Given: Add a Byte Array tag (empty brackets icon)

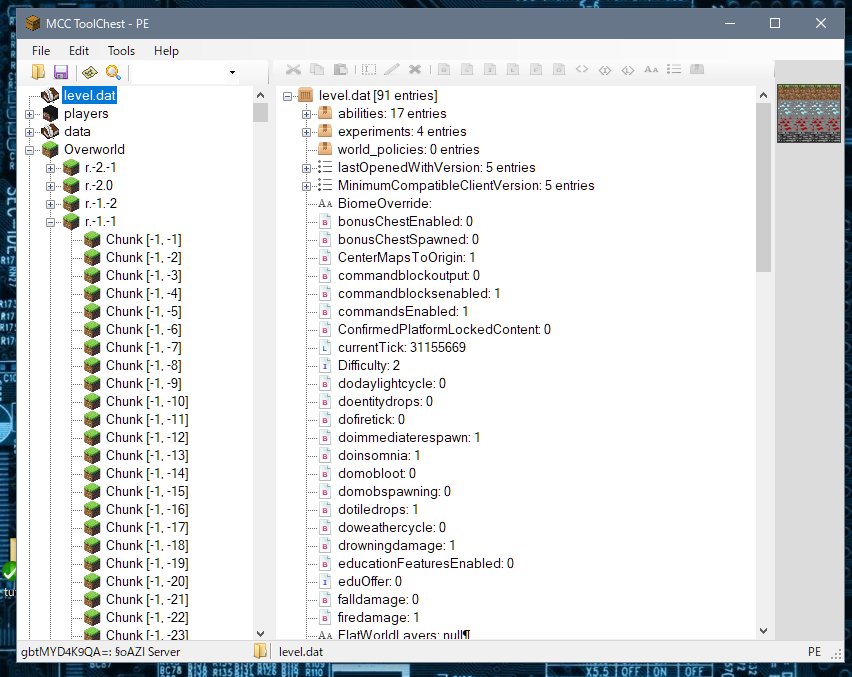Looking at the screenshot, I should (582, 69).
